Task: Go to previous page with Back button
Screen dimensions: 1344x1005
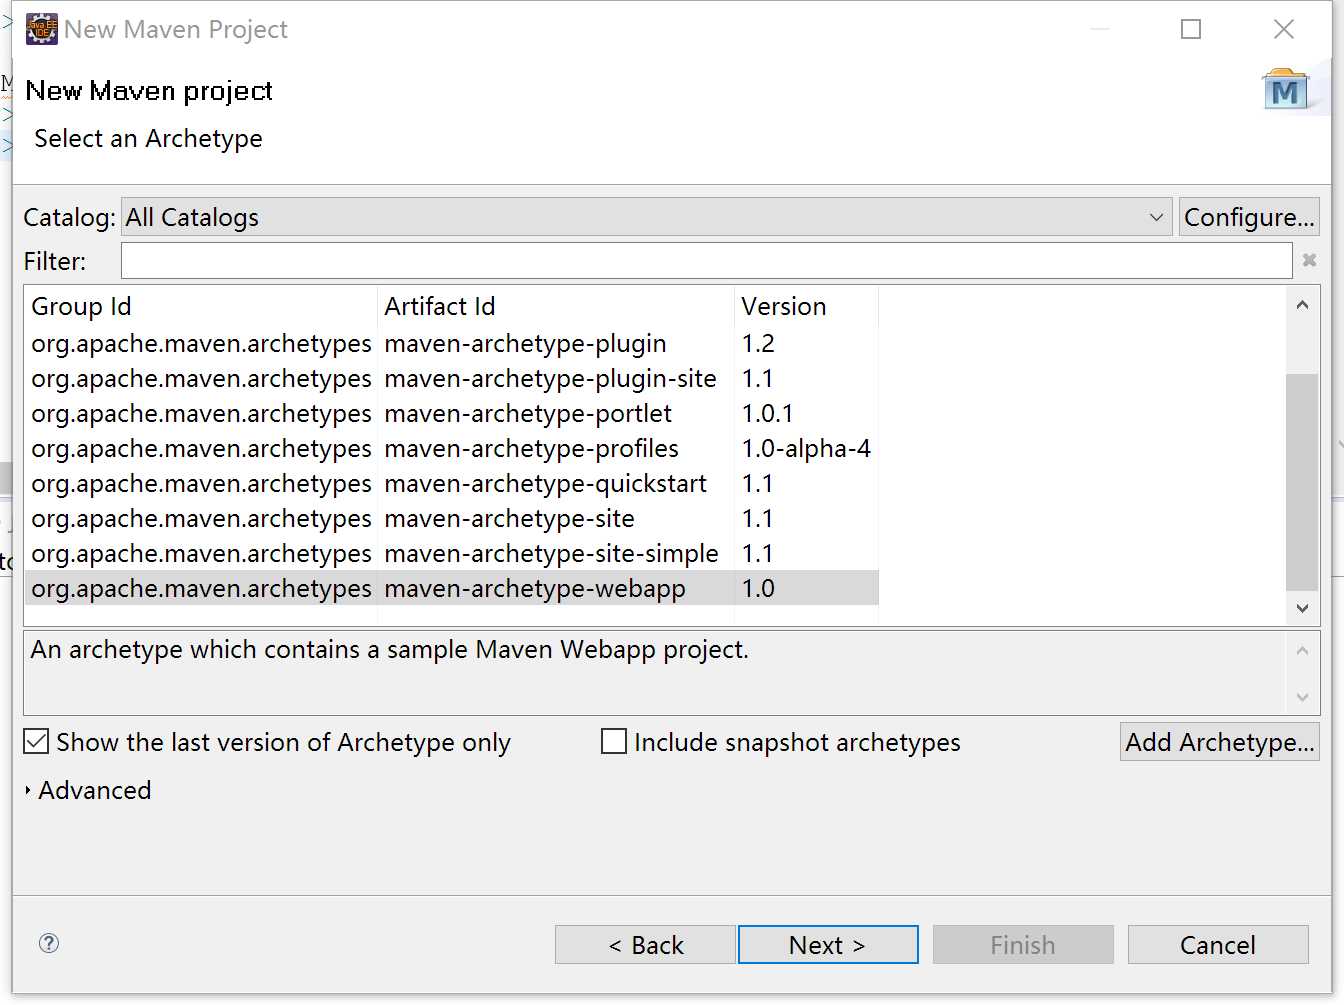Action: pos(645,945)
